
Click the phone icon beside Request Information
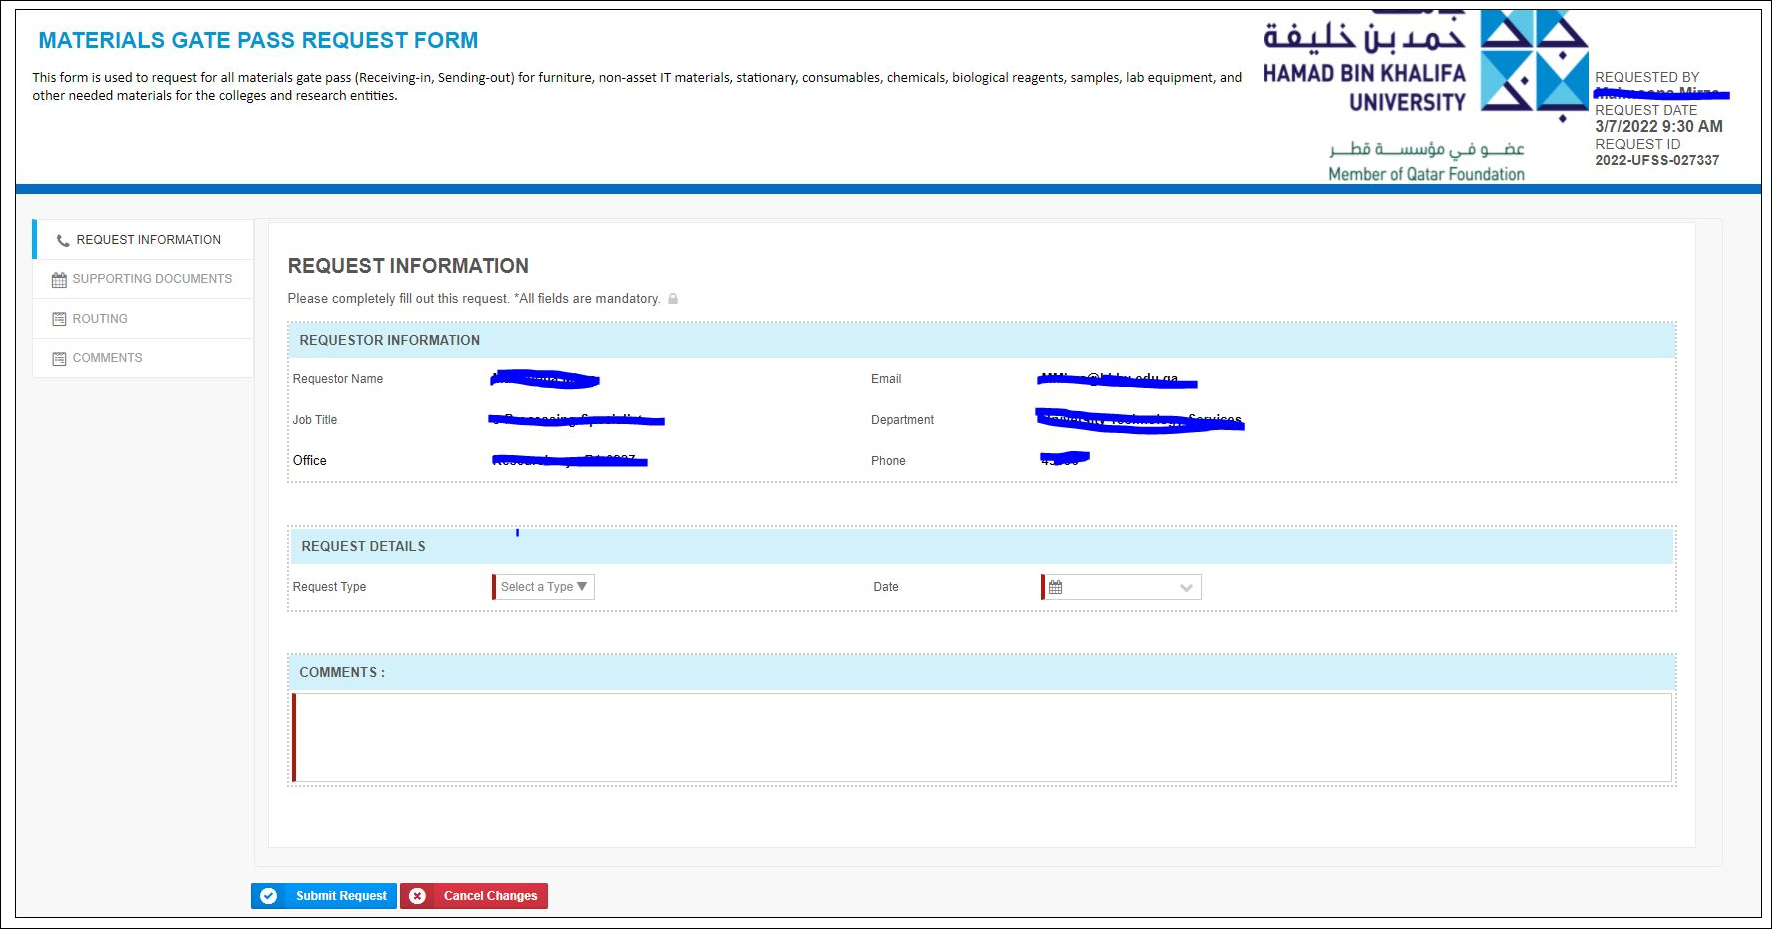[63, 241]
